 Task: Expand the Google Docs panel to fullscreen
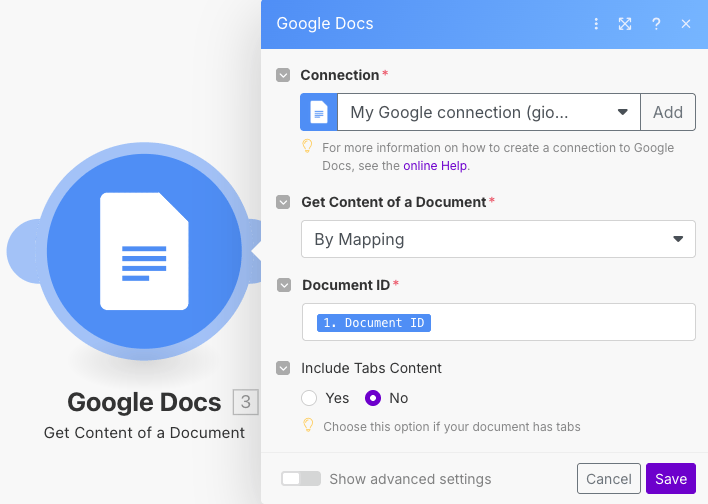coord(625,24)
